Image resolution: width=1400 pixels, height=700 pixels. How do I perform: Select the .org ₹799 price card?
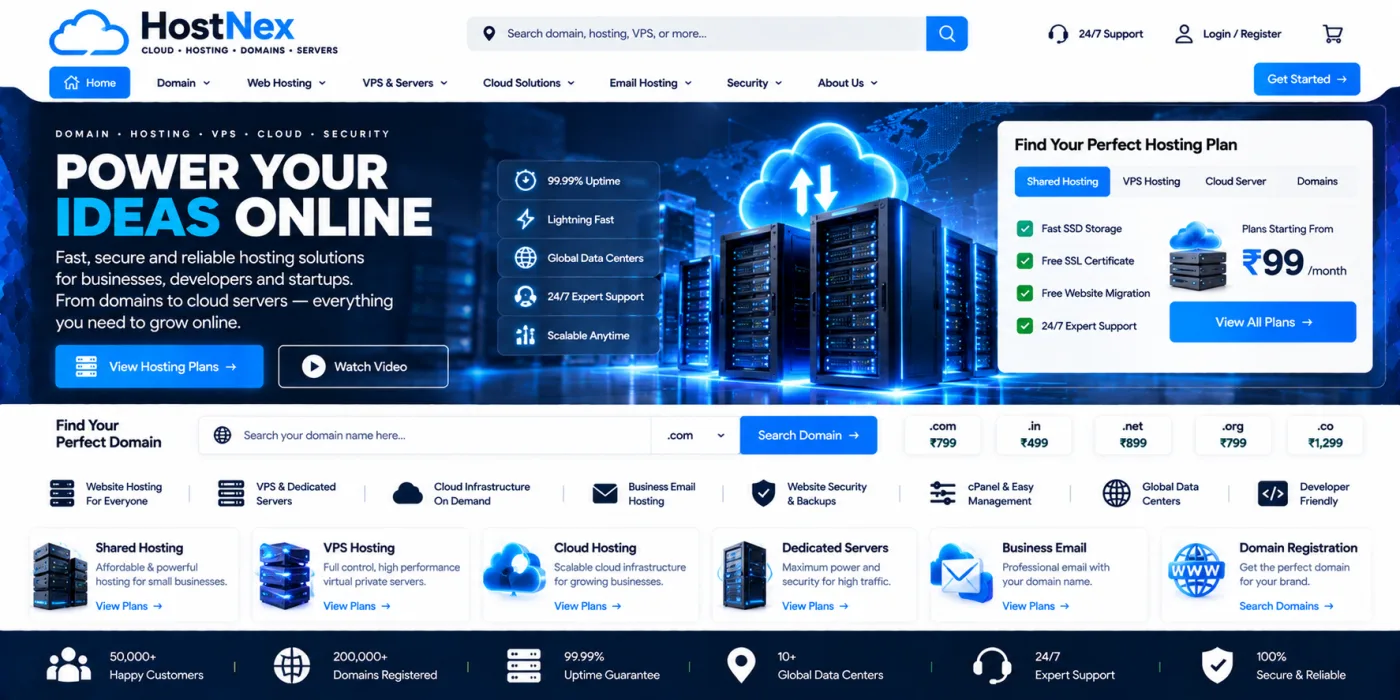1233,435
